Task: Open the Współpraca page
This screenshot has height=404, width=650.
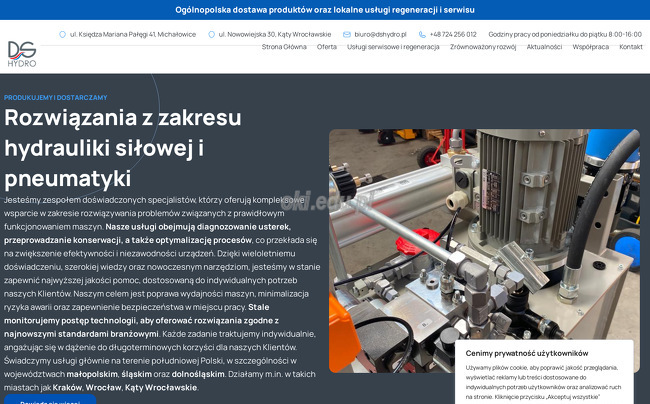Action: (591, 47)
